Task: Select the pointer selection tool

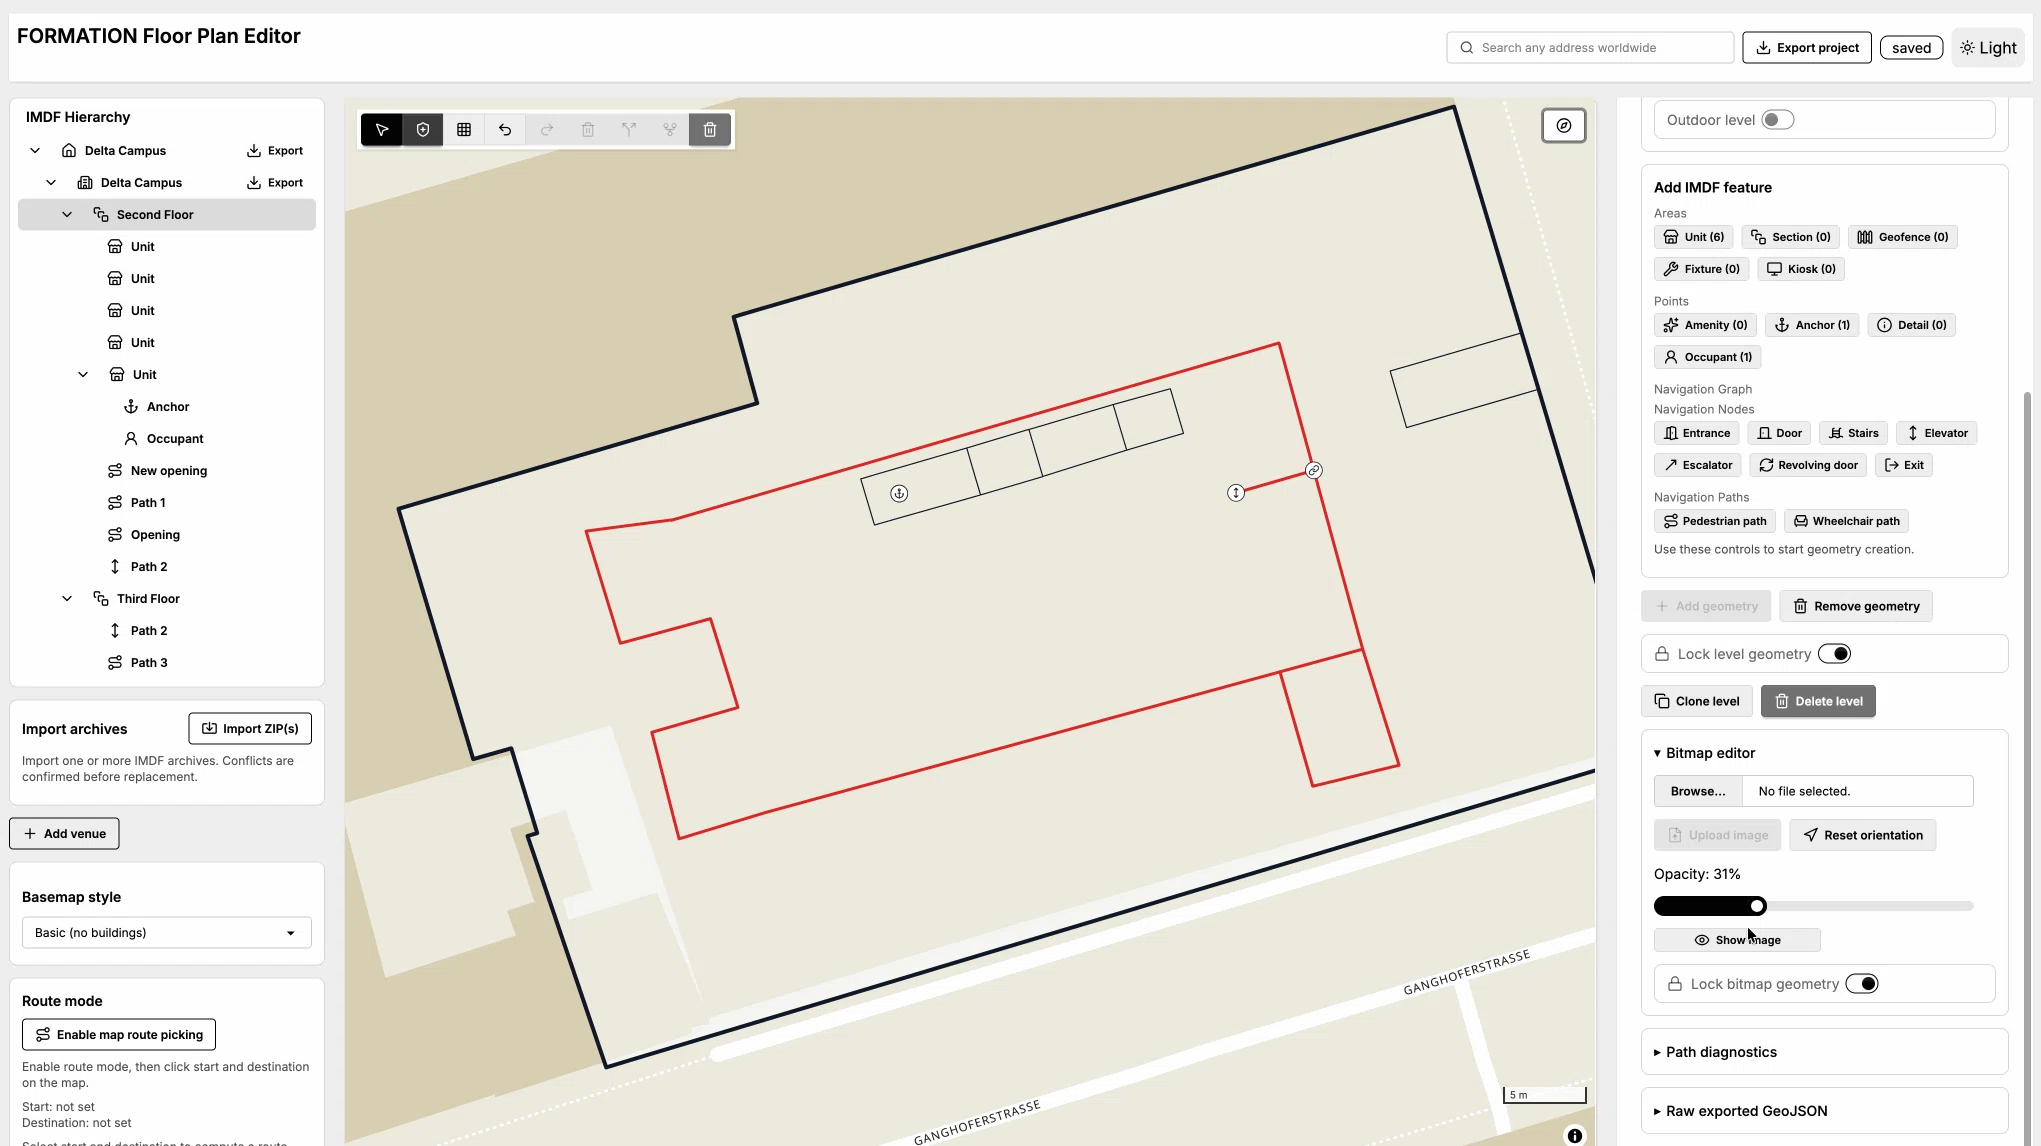Action: [381, 129]
